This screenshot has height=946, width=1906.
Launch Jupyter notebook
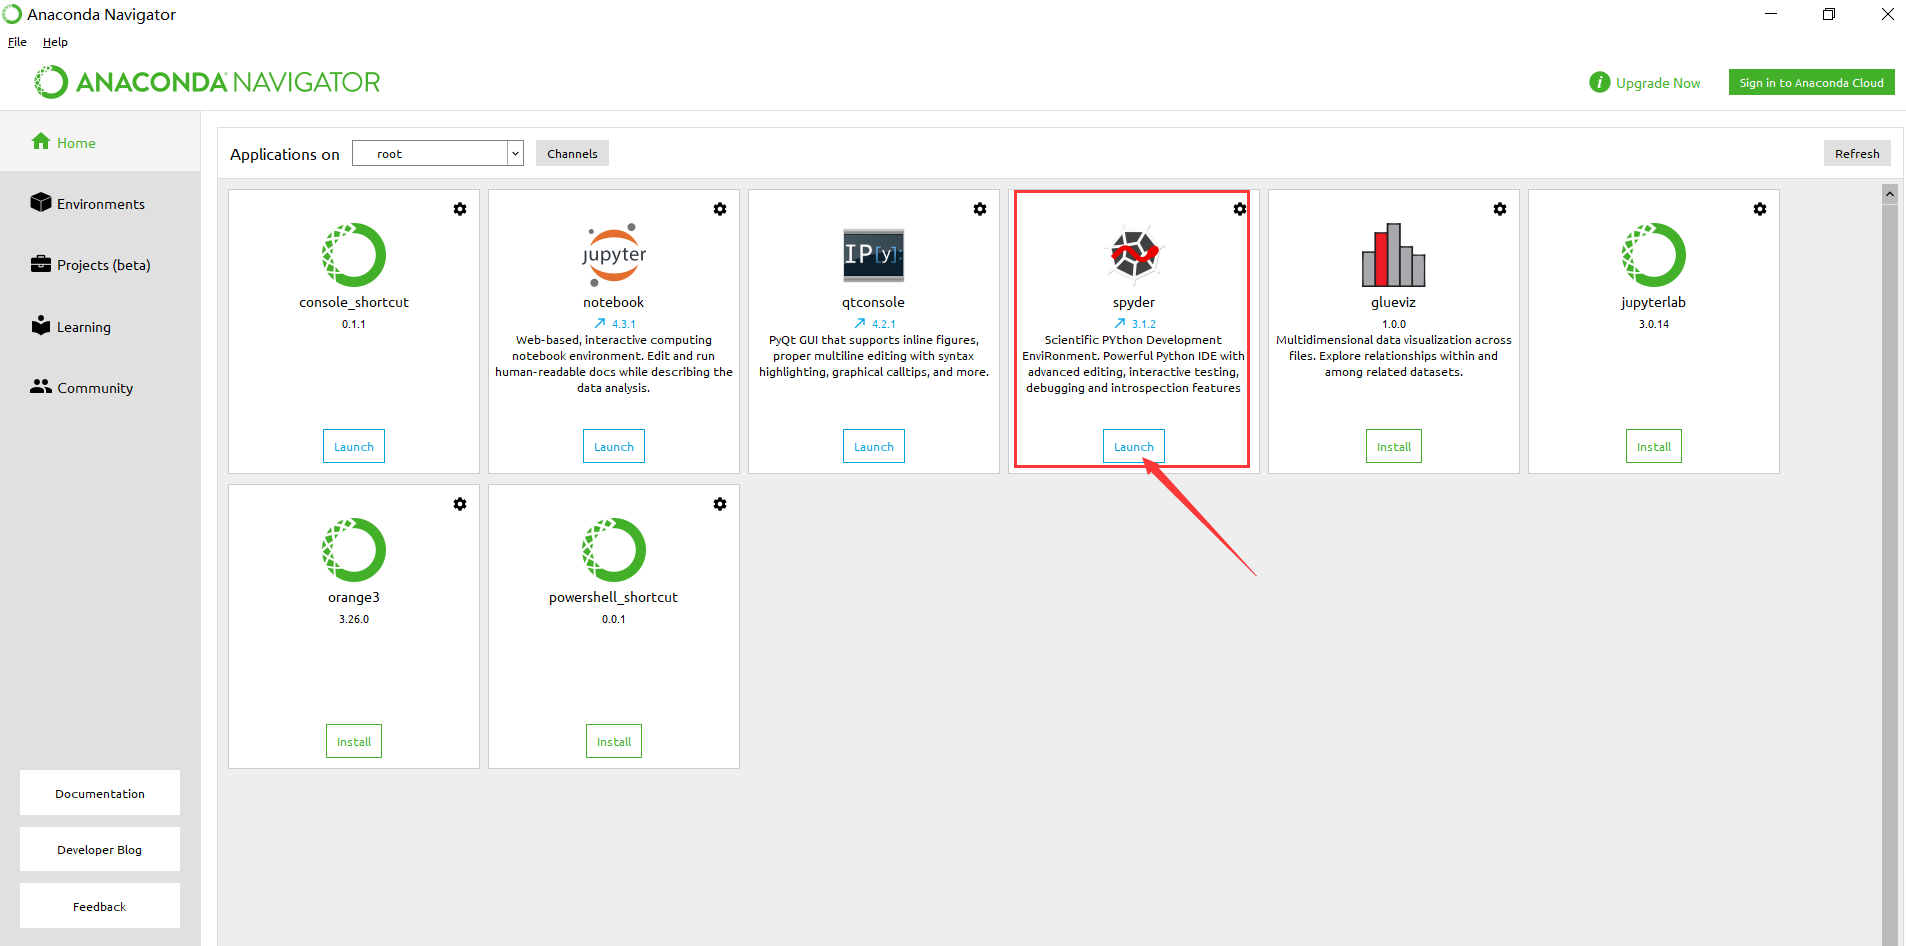[614, 446]
